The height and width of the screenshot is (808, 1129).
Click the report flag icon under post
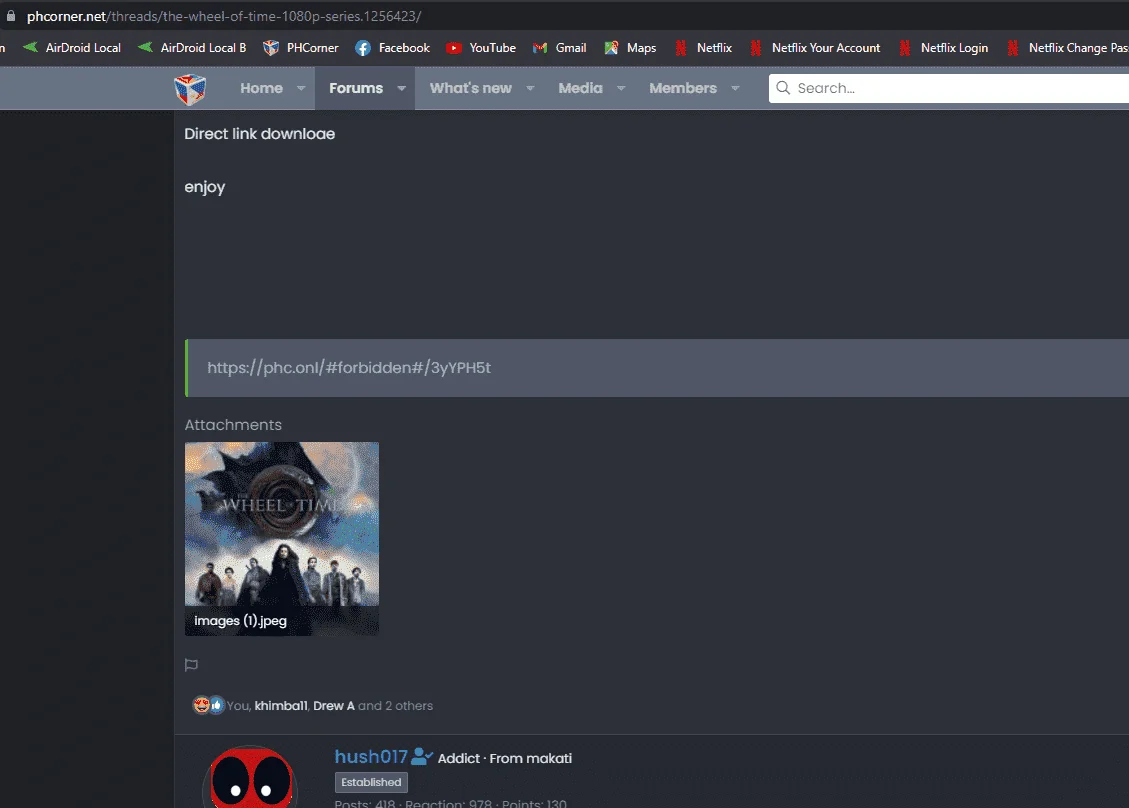tap(192, 665)
